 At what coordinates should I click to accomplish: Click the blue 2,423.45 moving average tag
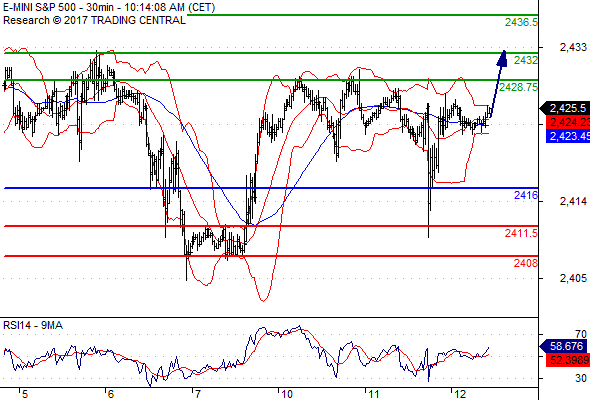pyautogui.click(x=568, y=136)
